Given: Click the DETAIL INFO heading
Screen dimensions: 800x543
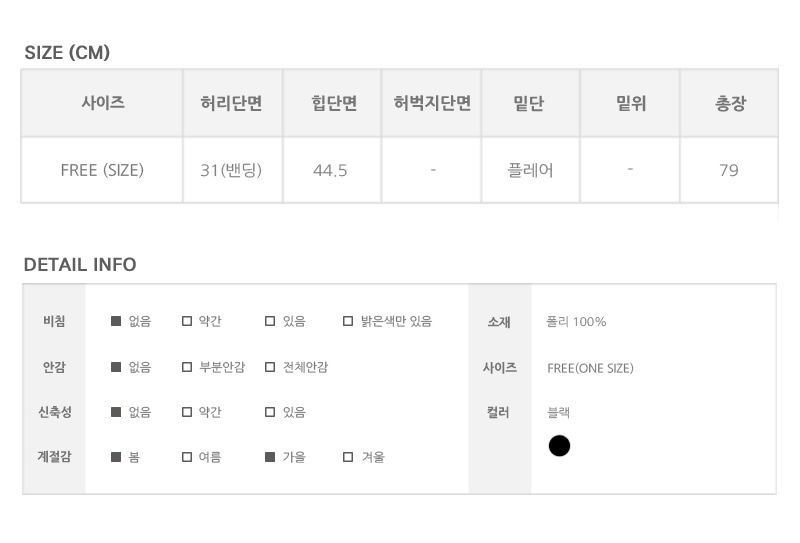Looking at the screenshot, I should [x=80, y=265].
